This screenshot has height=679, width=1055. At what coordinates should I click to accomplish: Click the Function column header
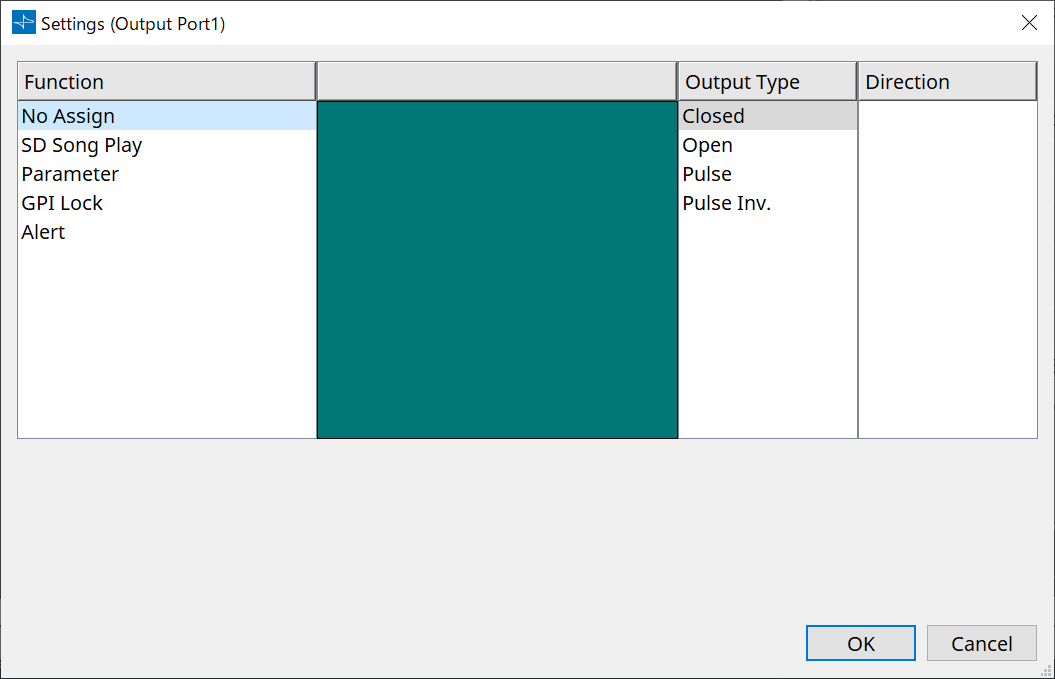point(165,81)
